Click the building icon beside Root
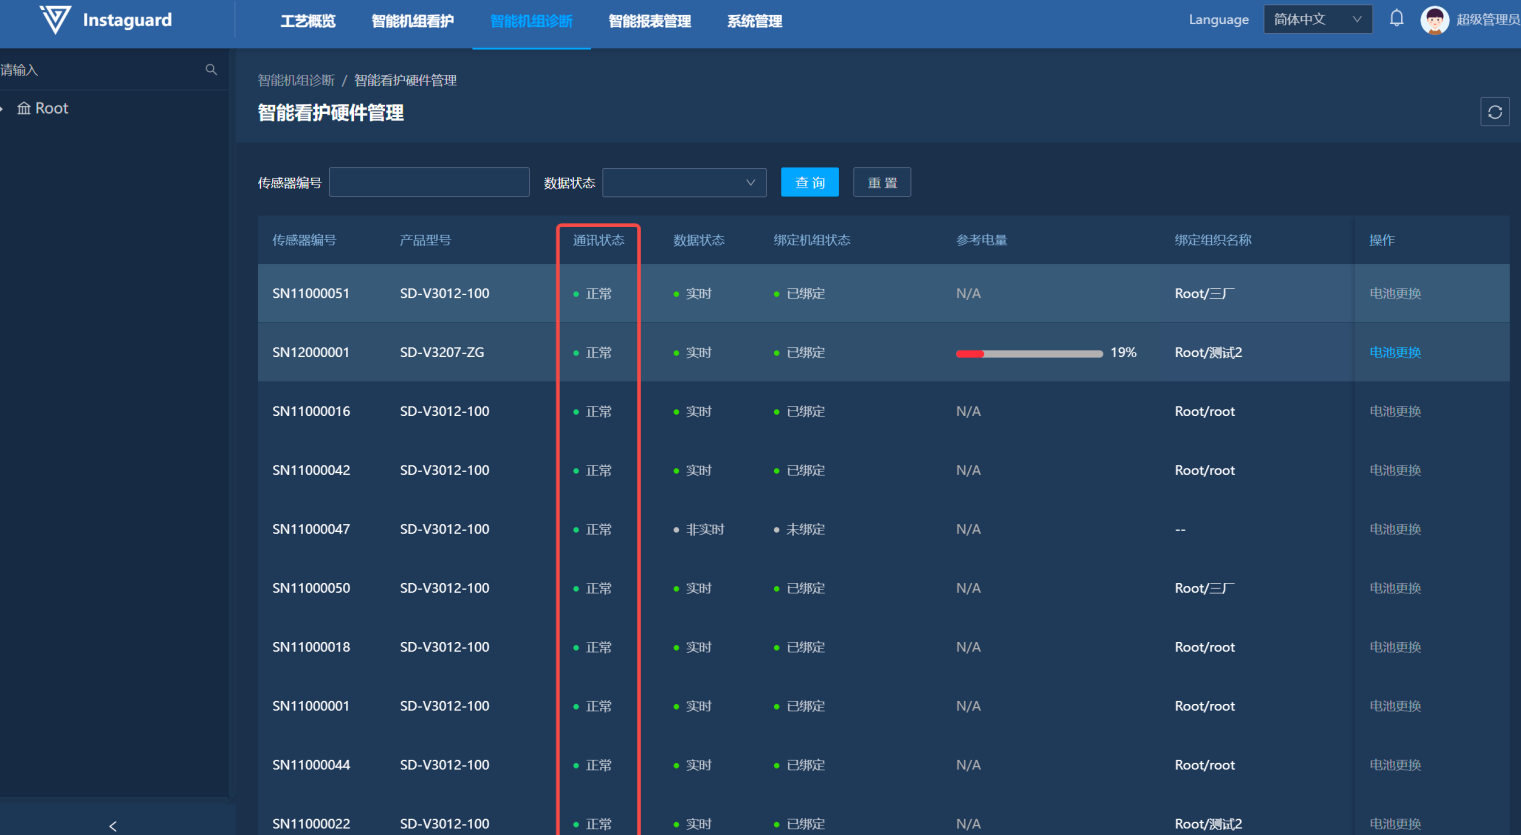Image resolution: width=1521 pixels, height=835 pixels. 24,108
